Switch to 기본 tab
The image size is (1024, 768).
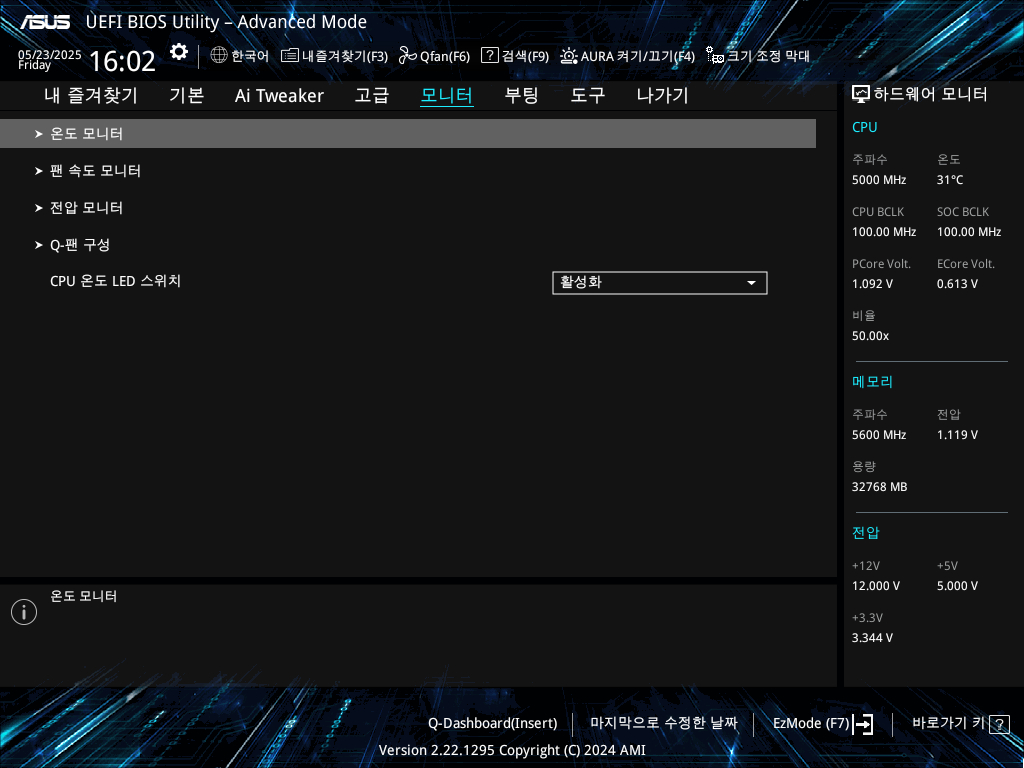pos(187,95)
